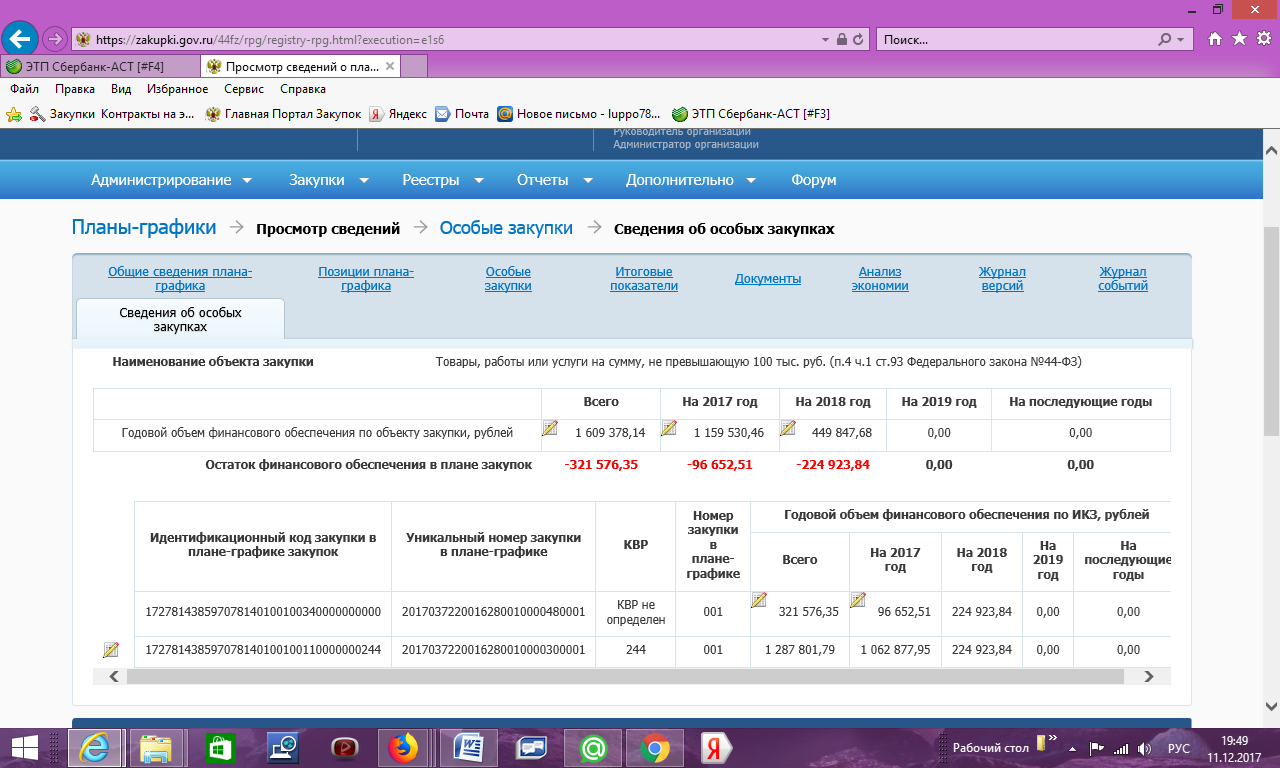Open the Почта favorites bookmark
The height and width of the screenshot is (768, 1280).
(x=462, y=114)
